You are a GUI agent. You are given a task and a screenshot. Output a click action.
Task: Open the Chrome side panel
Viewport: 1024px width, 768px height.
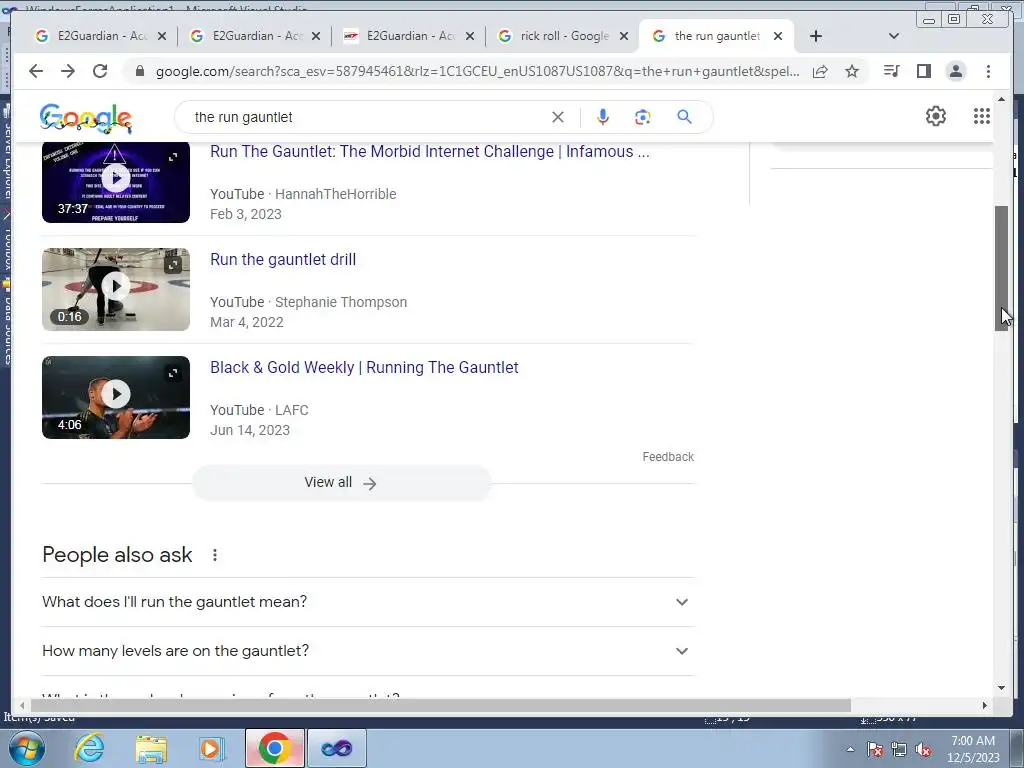click(923, 71)
